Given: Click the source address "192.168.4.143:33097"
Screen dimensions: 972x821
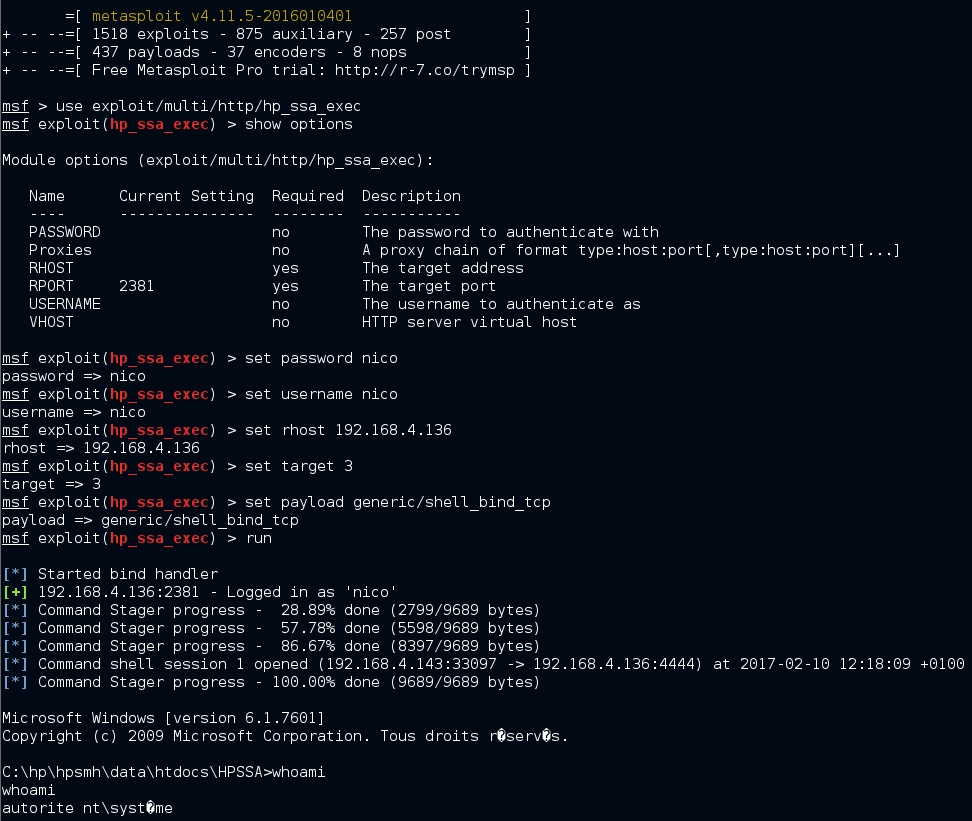Looking at the screenshot, I should 411,663.
